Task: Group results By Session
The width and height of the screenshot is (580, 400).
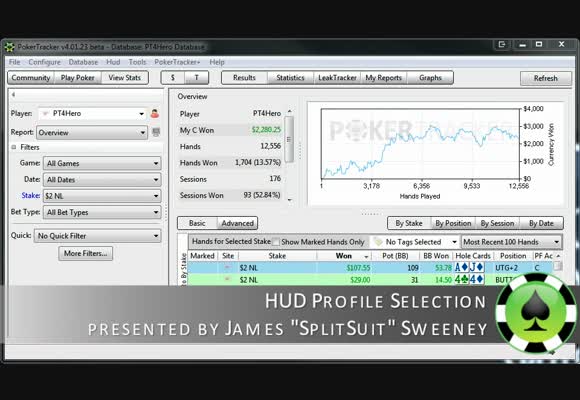Action: point(497,223)
